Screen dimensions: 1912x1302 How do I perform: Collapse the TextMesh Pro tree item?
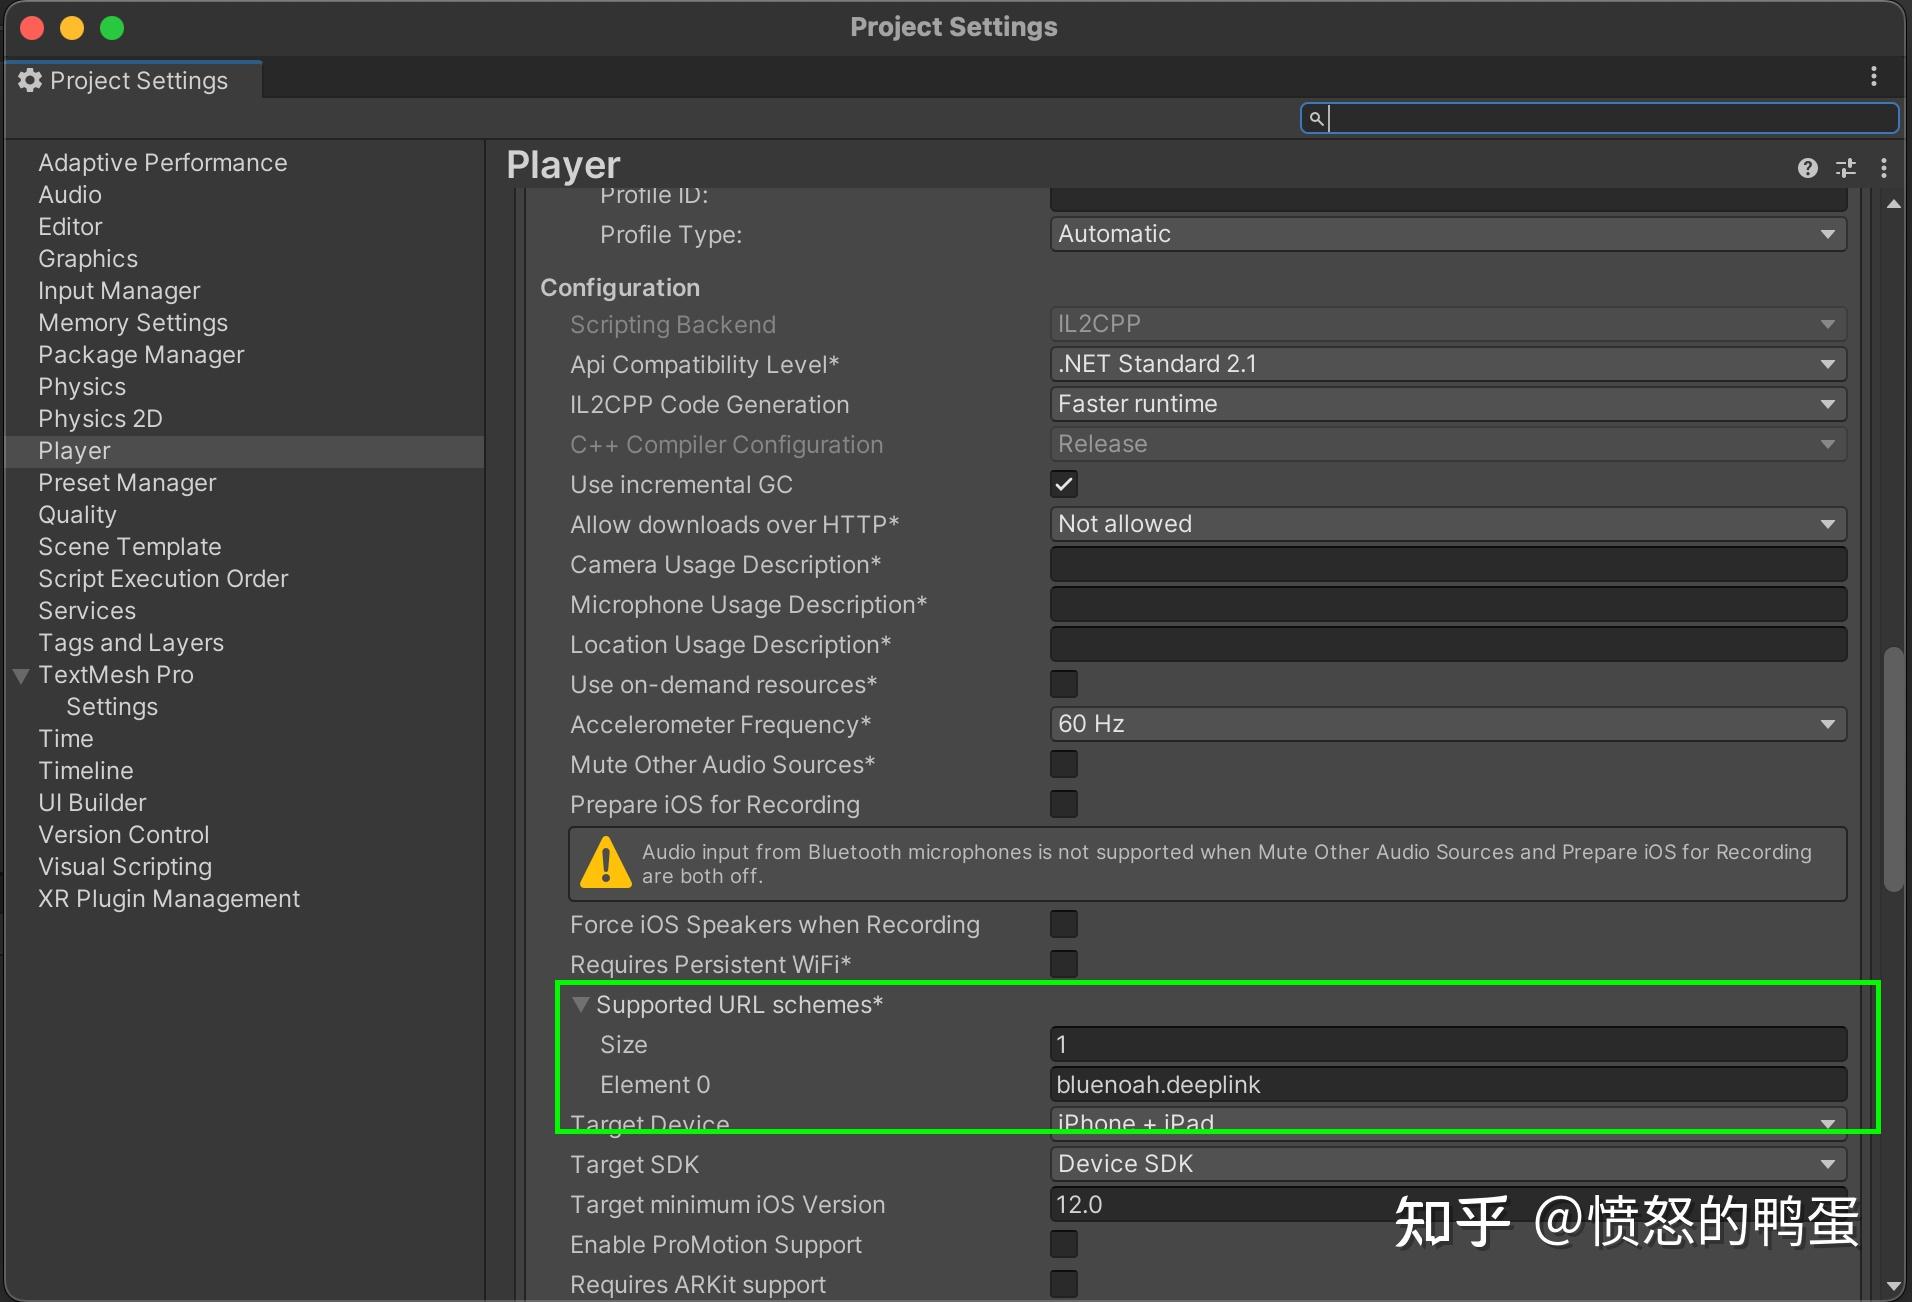click(x=19, y=675)
